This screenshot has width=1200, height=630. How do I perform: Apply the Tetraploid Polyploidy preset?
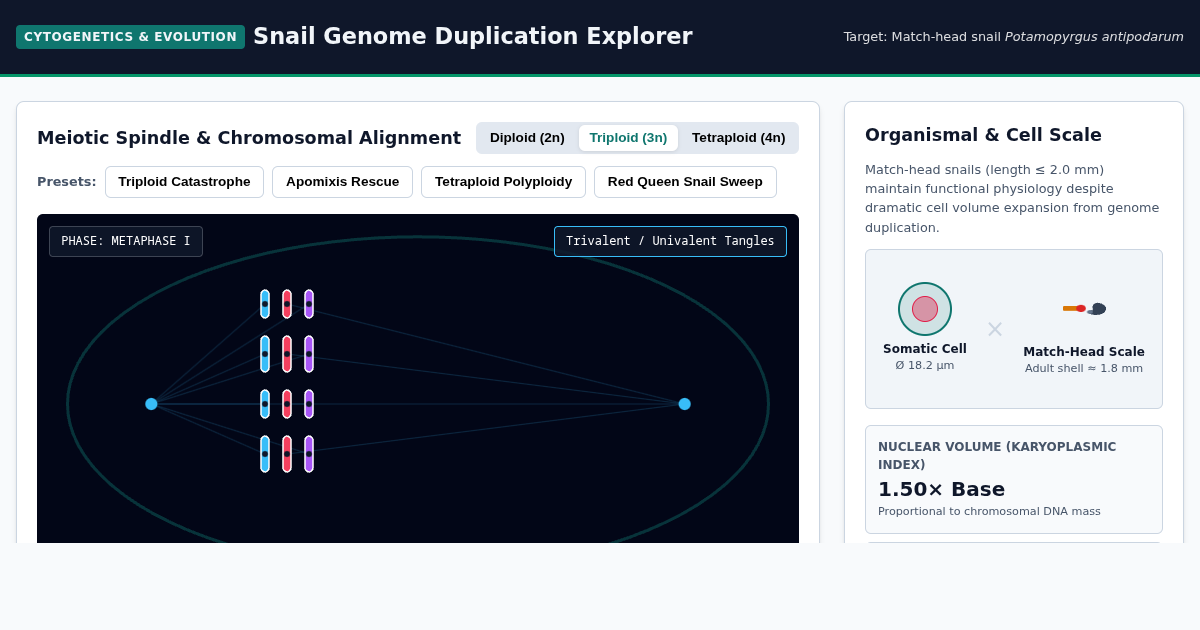(503, 182)
